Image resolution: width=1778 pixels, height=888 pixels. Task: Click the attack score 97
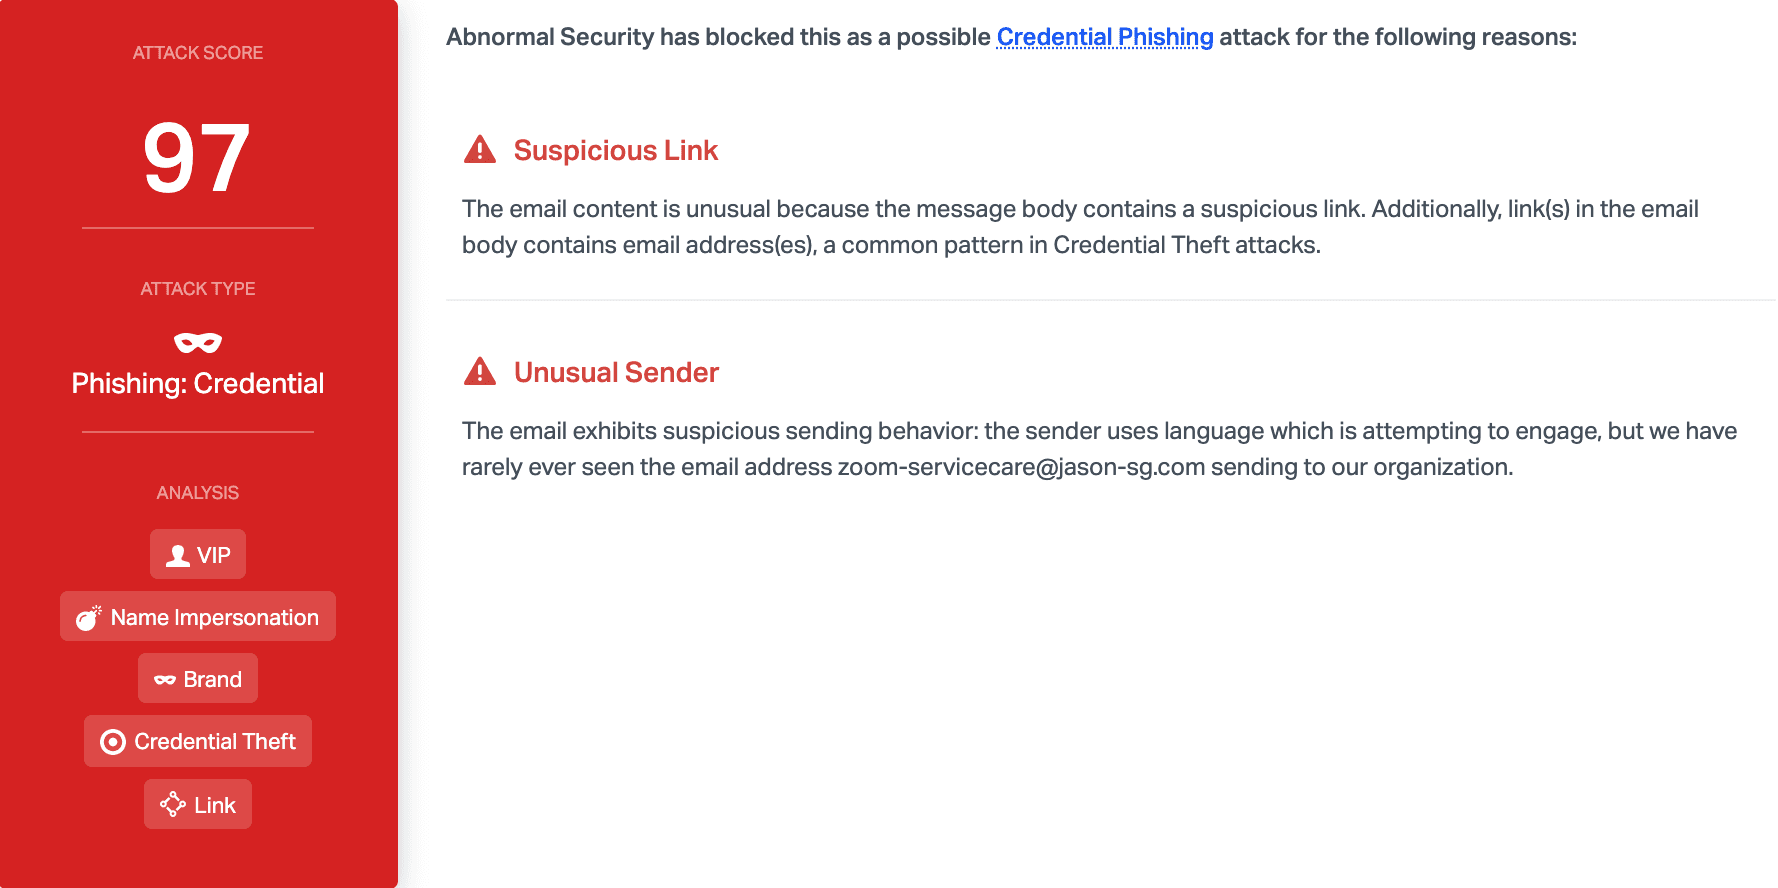tap(197, 158)
